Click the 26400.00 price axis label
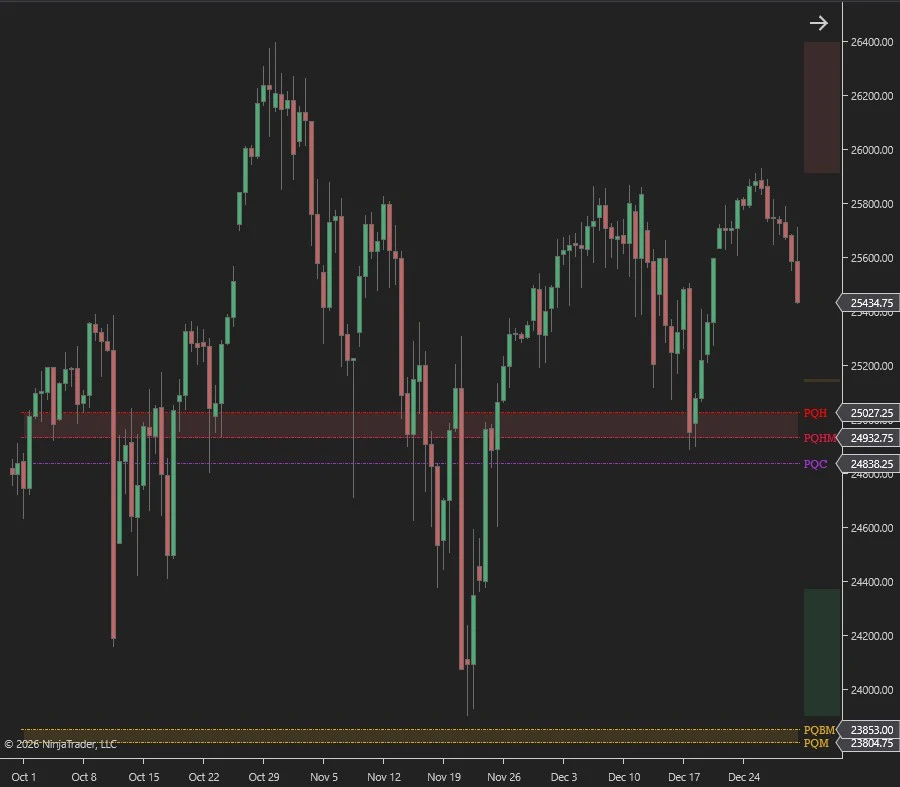This screenshot has height=787, width=900. tap(872, 42)
